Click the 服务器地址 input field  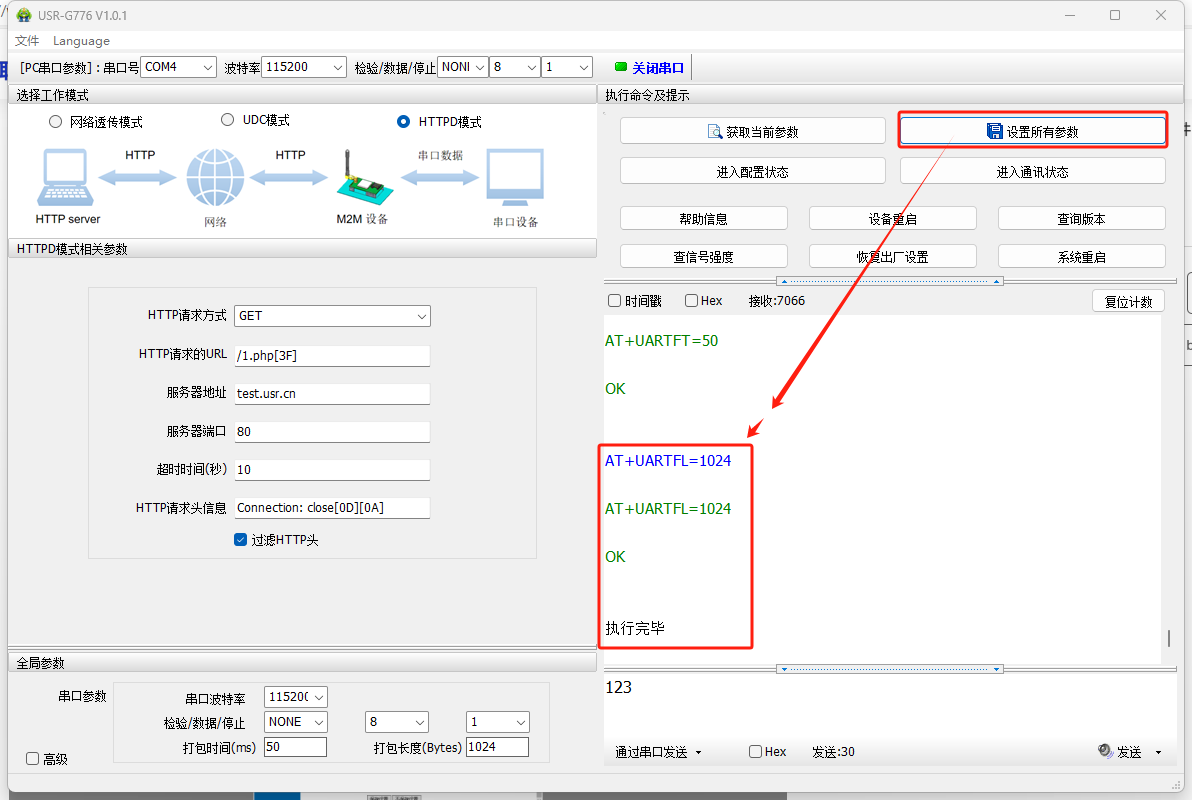coord(332,394)
